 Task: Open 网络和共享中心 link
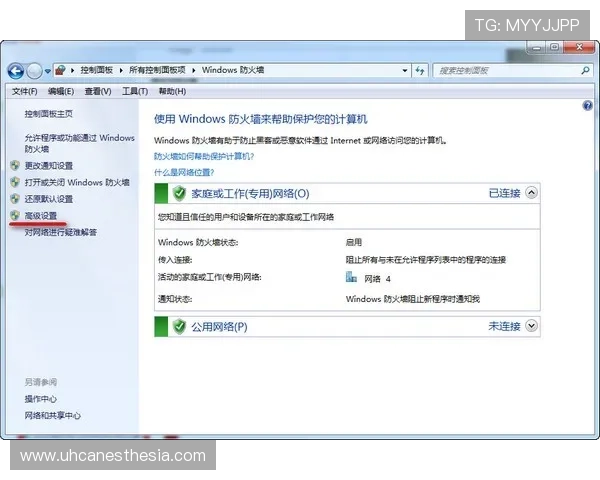click(52, 415)
